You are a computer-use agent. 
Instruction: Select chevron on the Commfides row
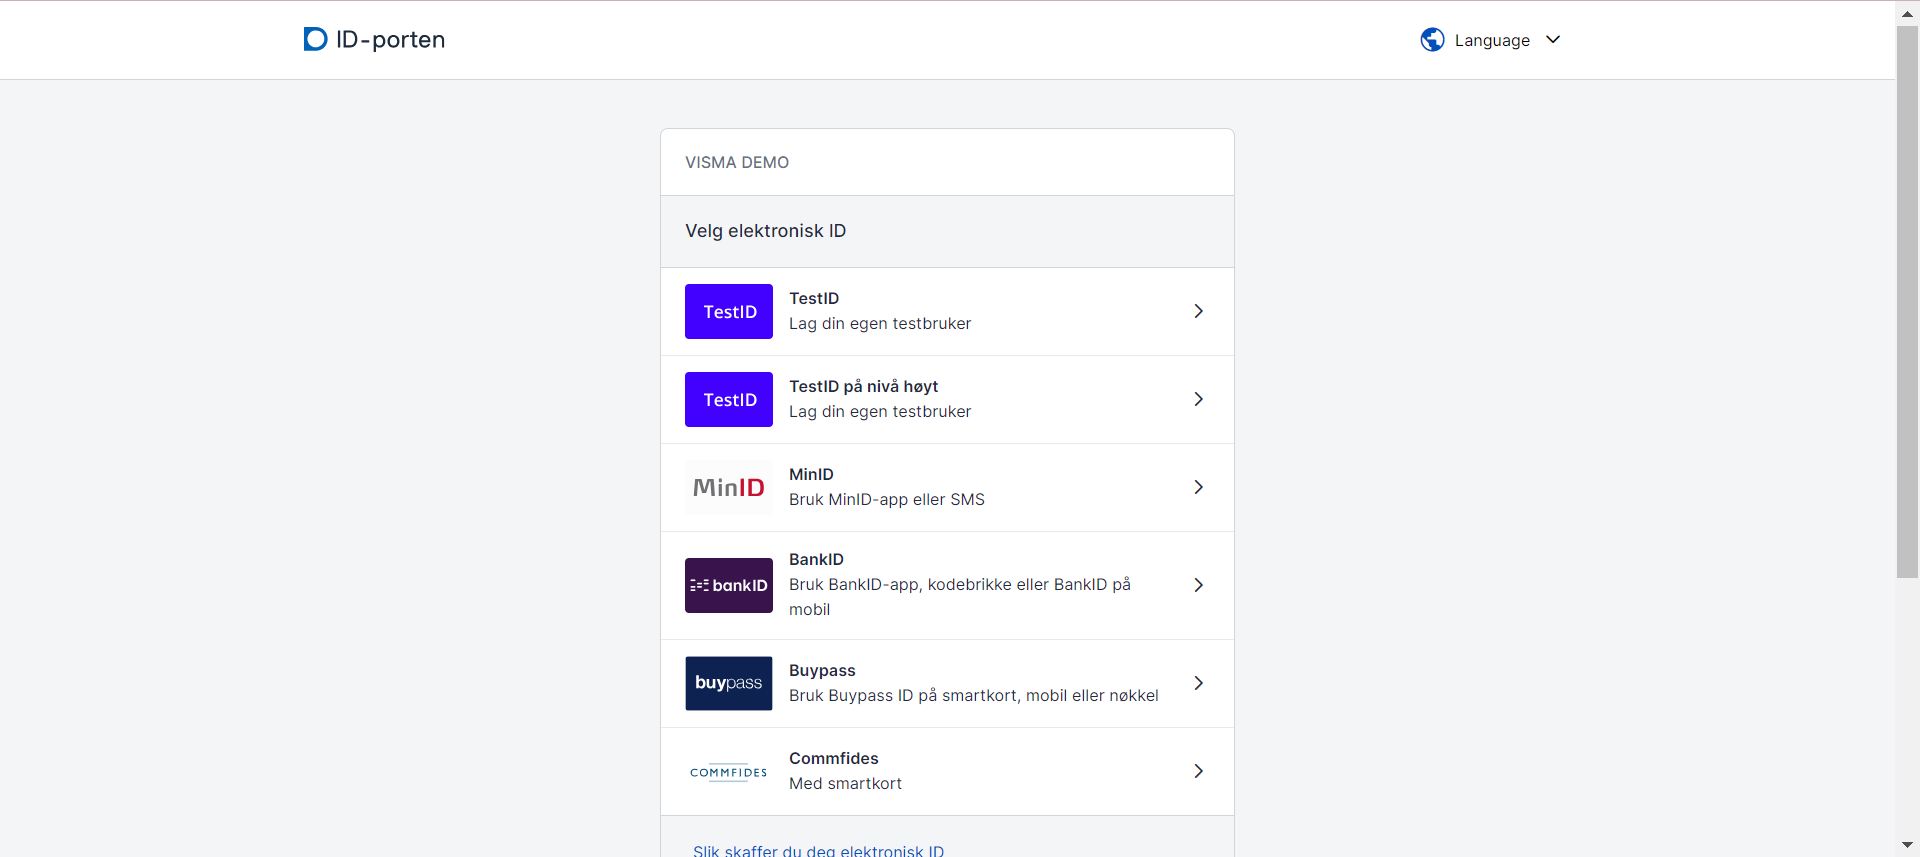[1198, 771]
